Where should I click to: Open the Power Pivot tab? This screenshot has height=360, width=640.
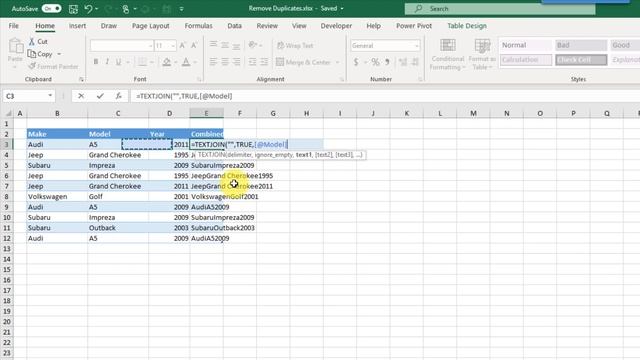[x=414, y=26]
